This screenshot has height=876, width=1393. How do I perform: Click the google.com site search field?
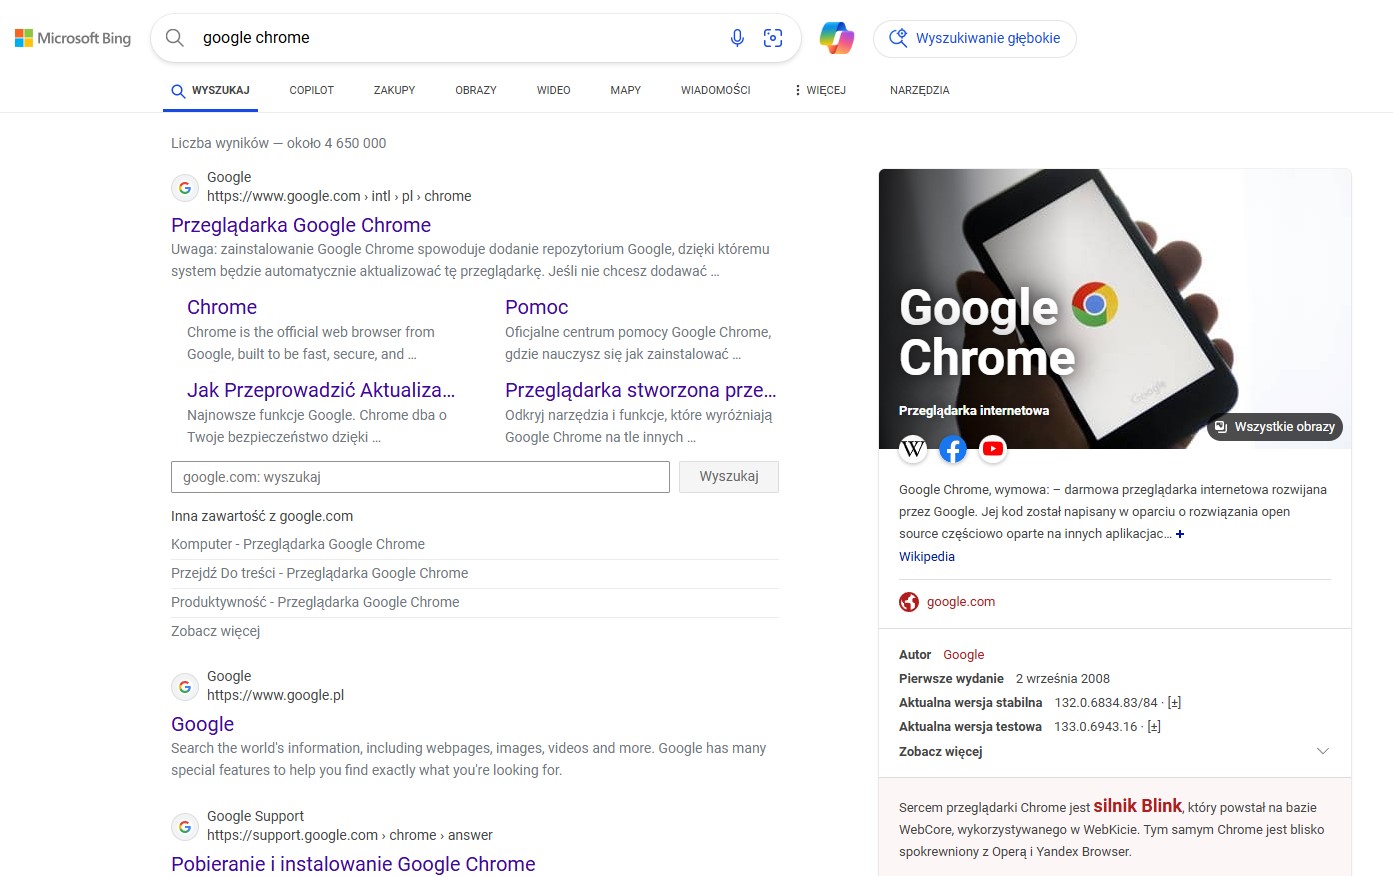point(420,477)
